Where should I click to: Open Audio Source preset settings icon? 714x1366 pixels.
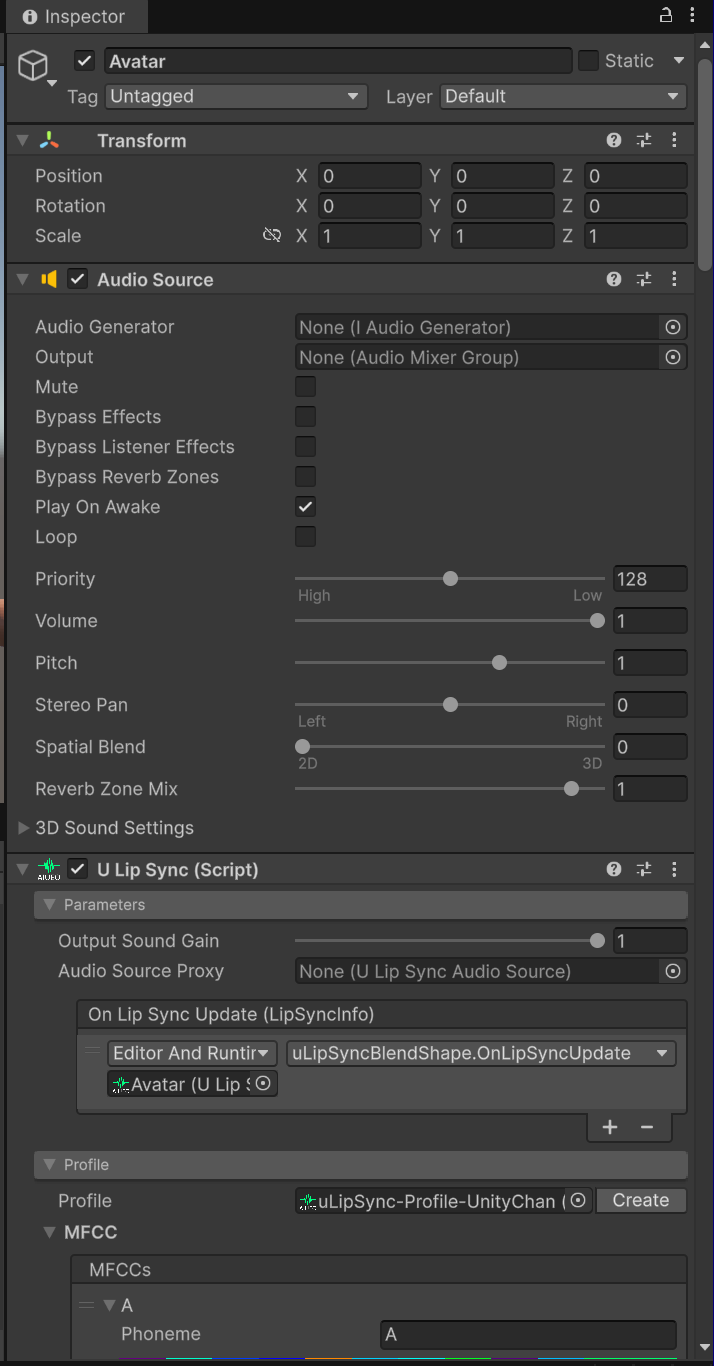point(644,280)
